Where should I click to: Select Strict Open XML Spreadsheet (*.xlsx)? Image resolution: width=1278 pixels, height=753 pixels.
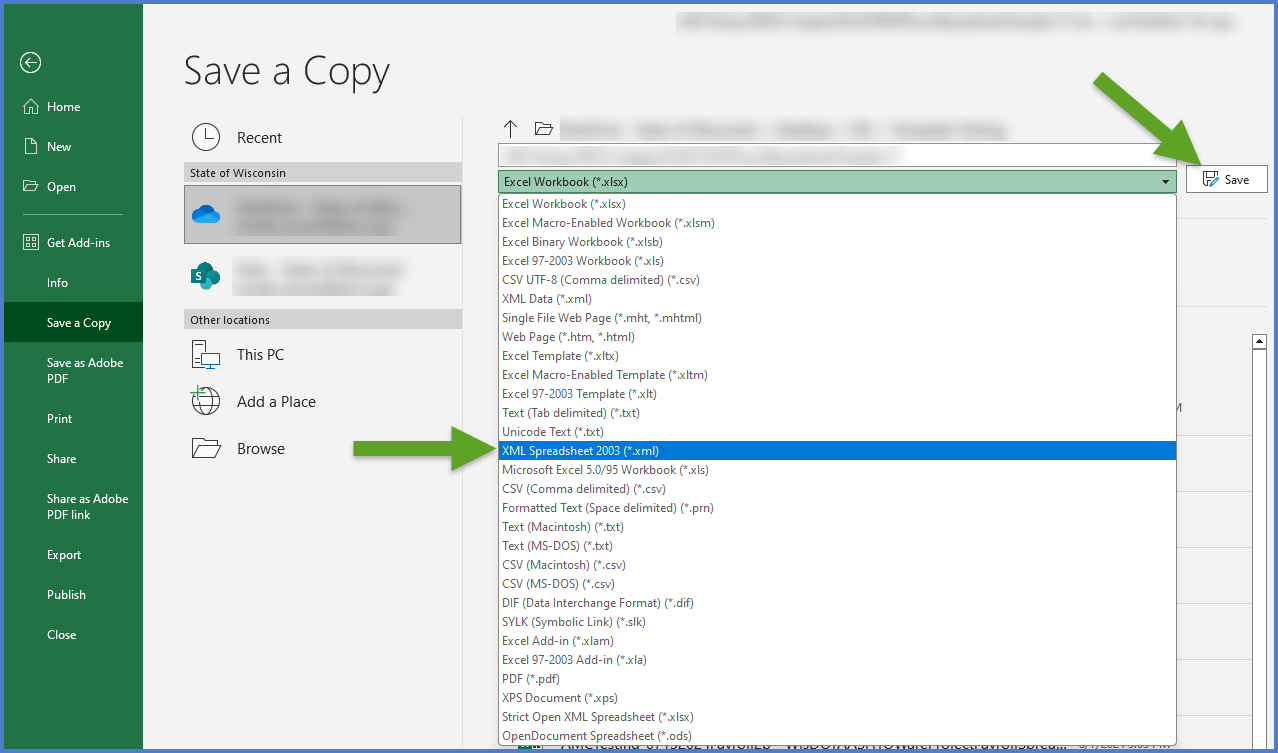coord(837,717)
